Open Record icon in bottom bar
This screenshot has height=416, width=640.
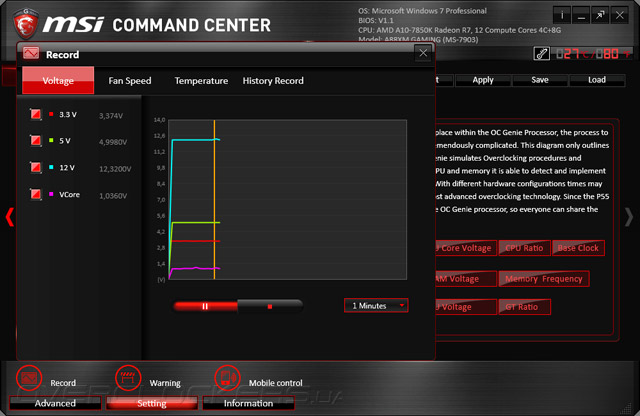tap(29, 378)
